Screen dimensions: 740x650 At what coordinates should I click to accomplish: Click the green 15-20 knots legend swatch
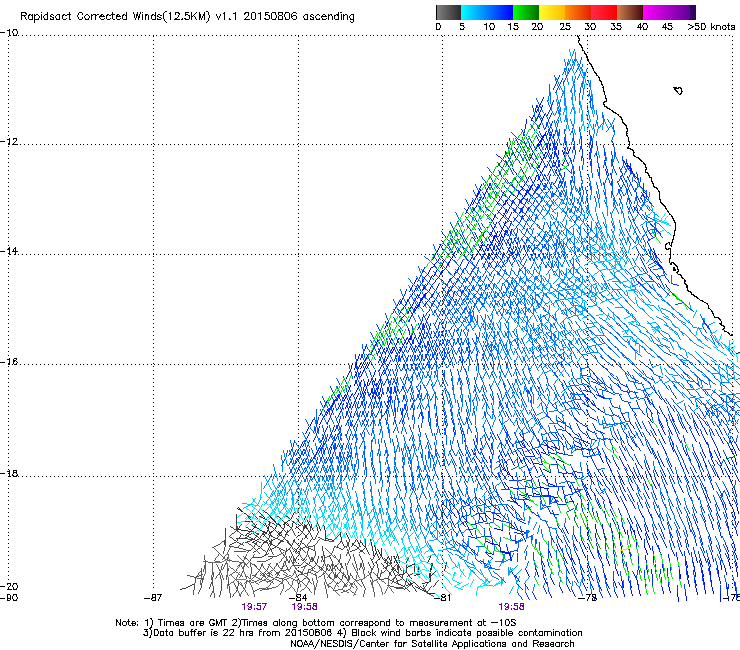tap(526, 12)
